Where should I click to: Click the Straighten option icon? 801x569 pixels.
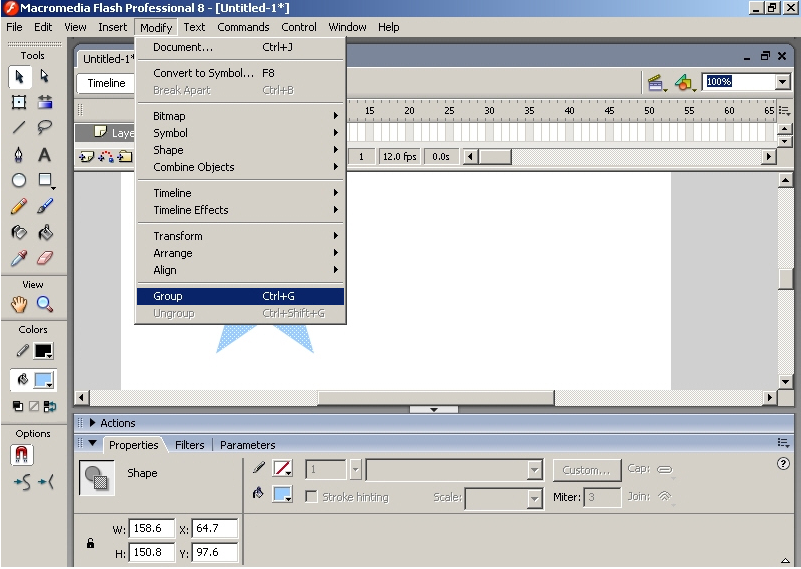pyautogui.click(x=46, y=482)
